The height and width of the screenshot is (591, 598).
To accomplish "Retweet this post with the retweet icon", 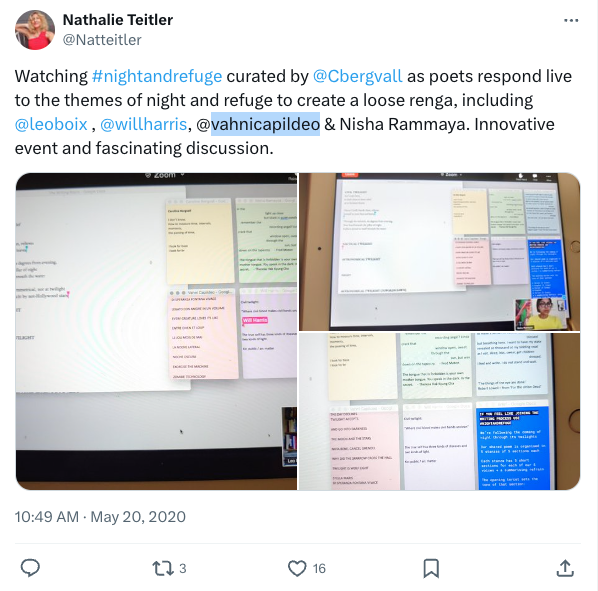I will click(x=163, y=568).
